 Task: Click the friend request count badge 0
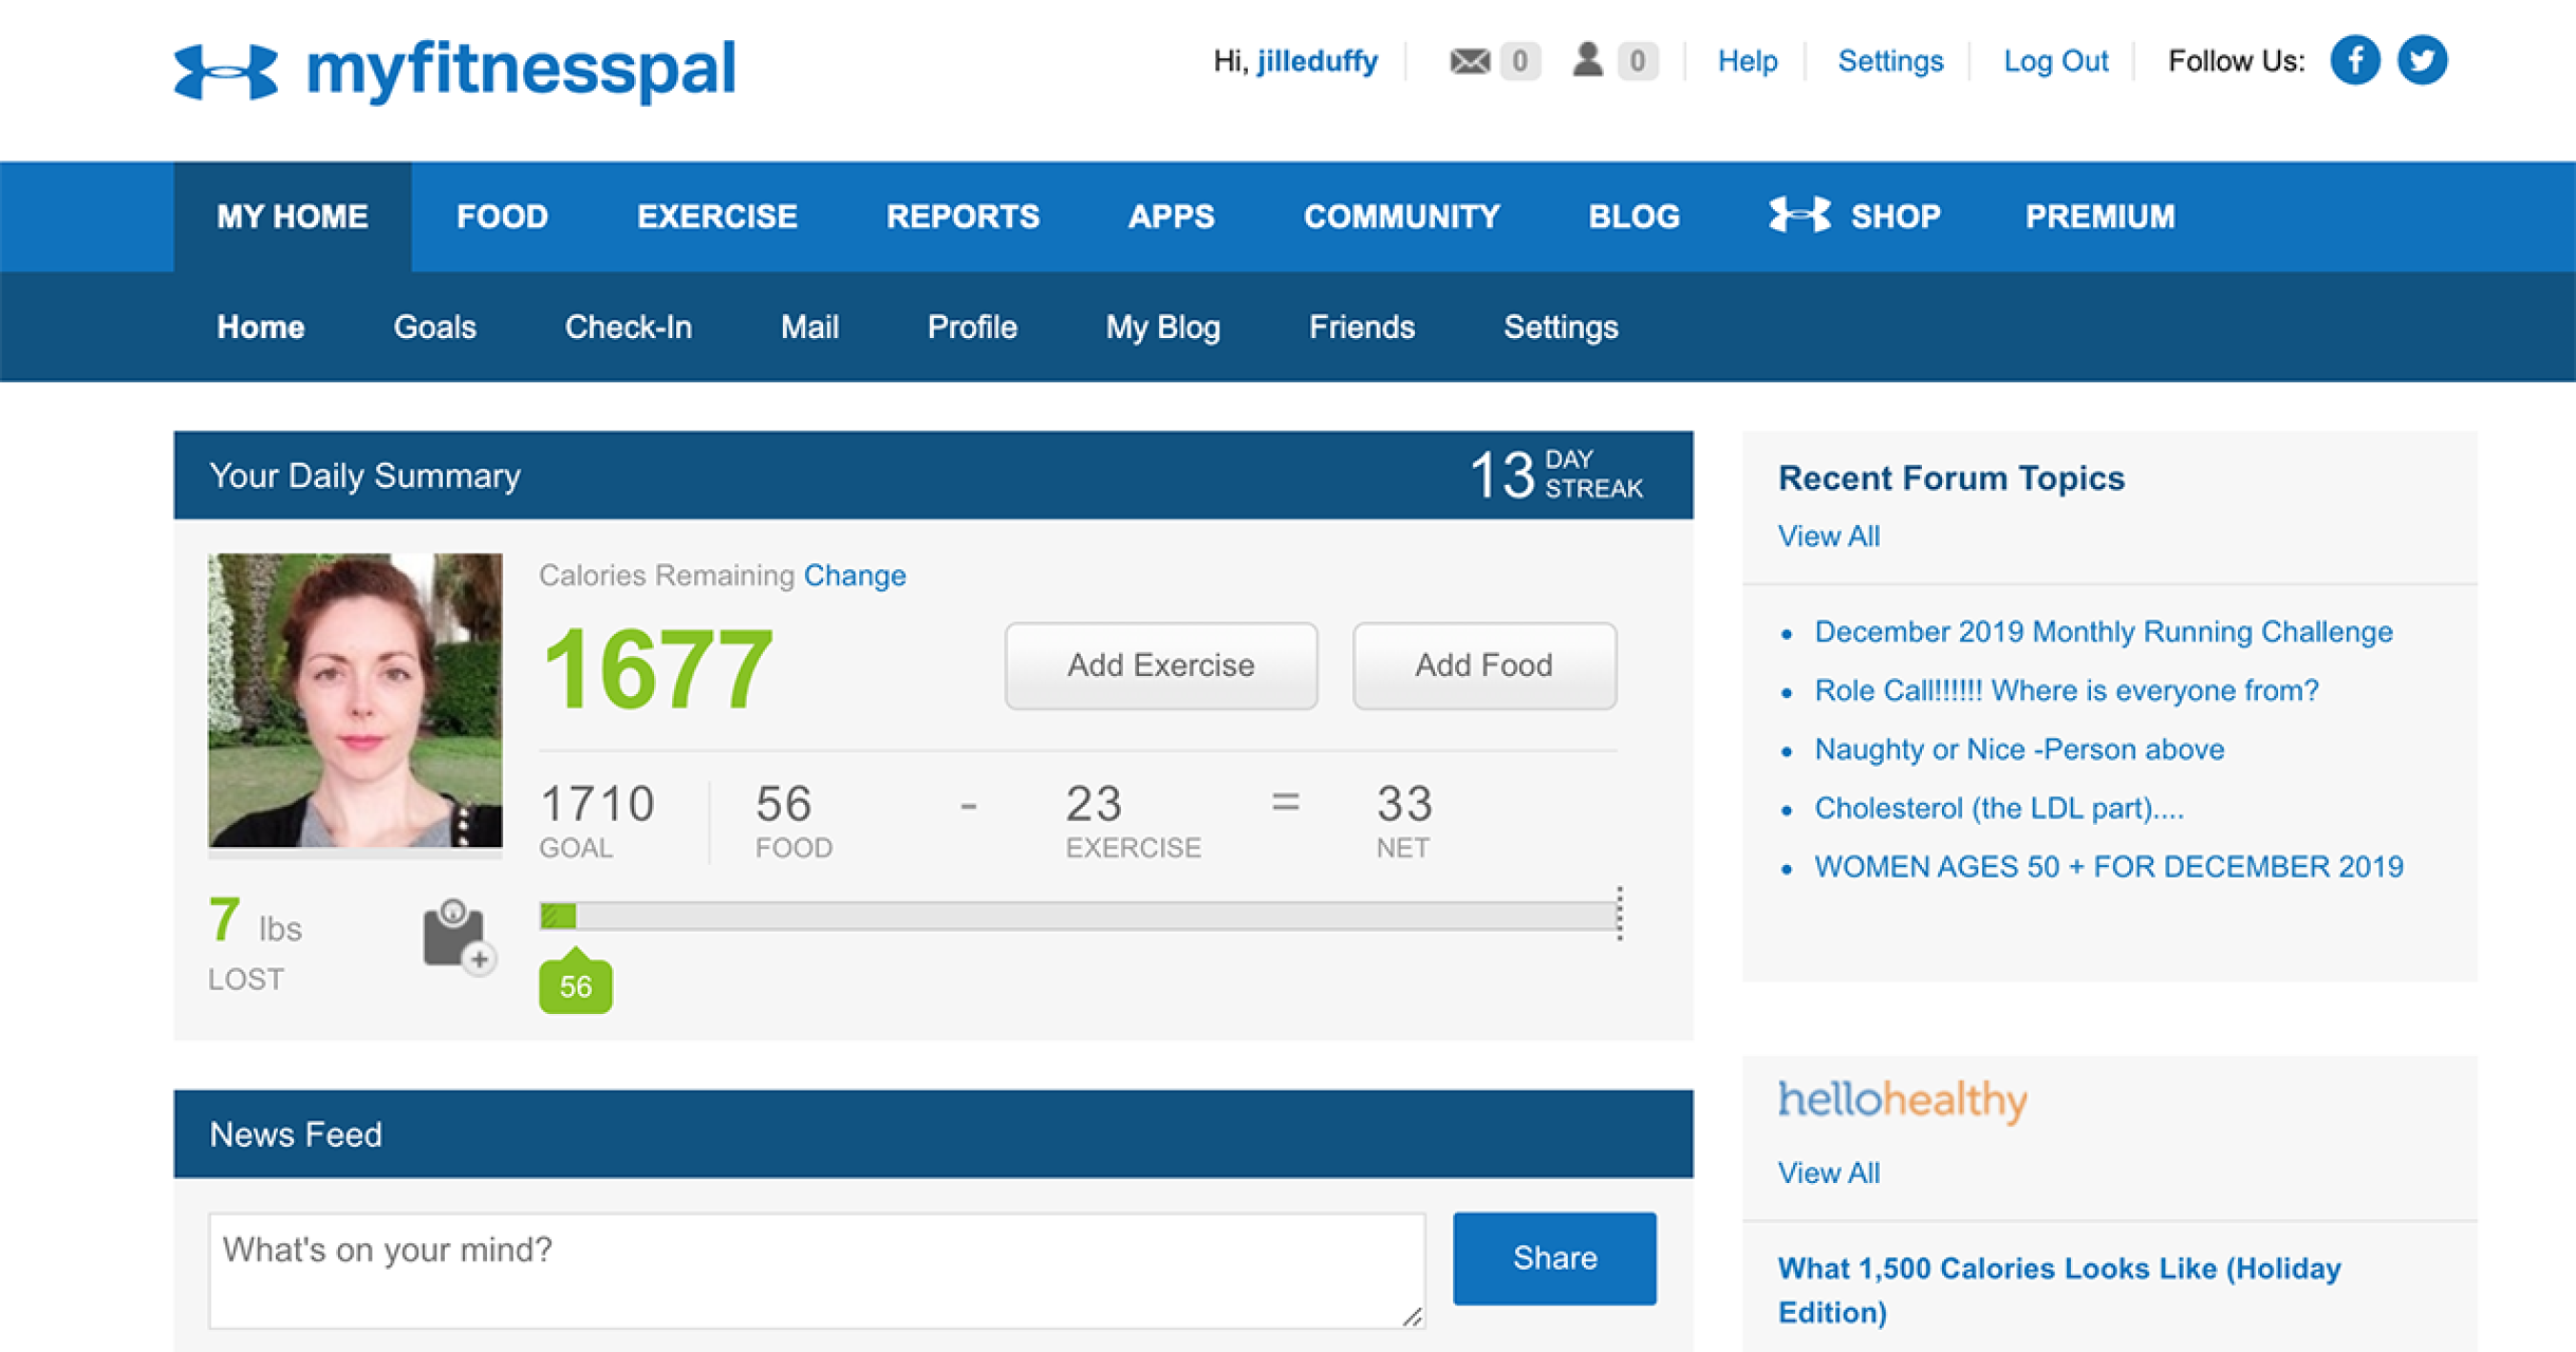click(x=1637, y=61)
